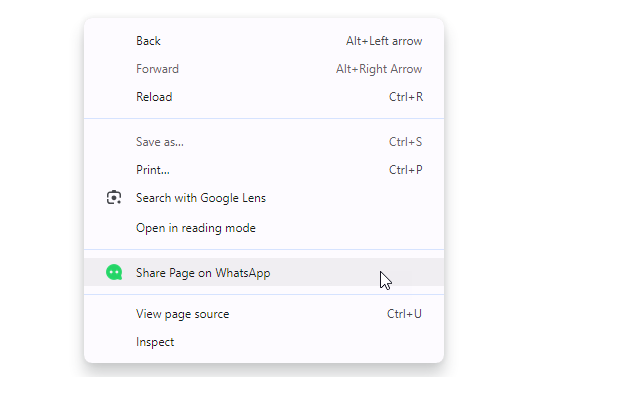Image resolution: width=640 pixels, height=400 pixels.
Task: Reload the page via context menu
Action: coord(154,97)
